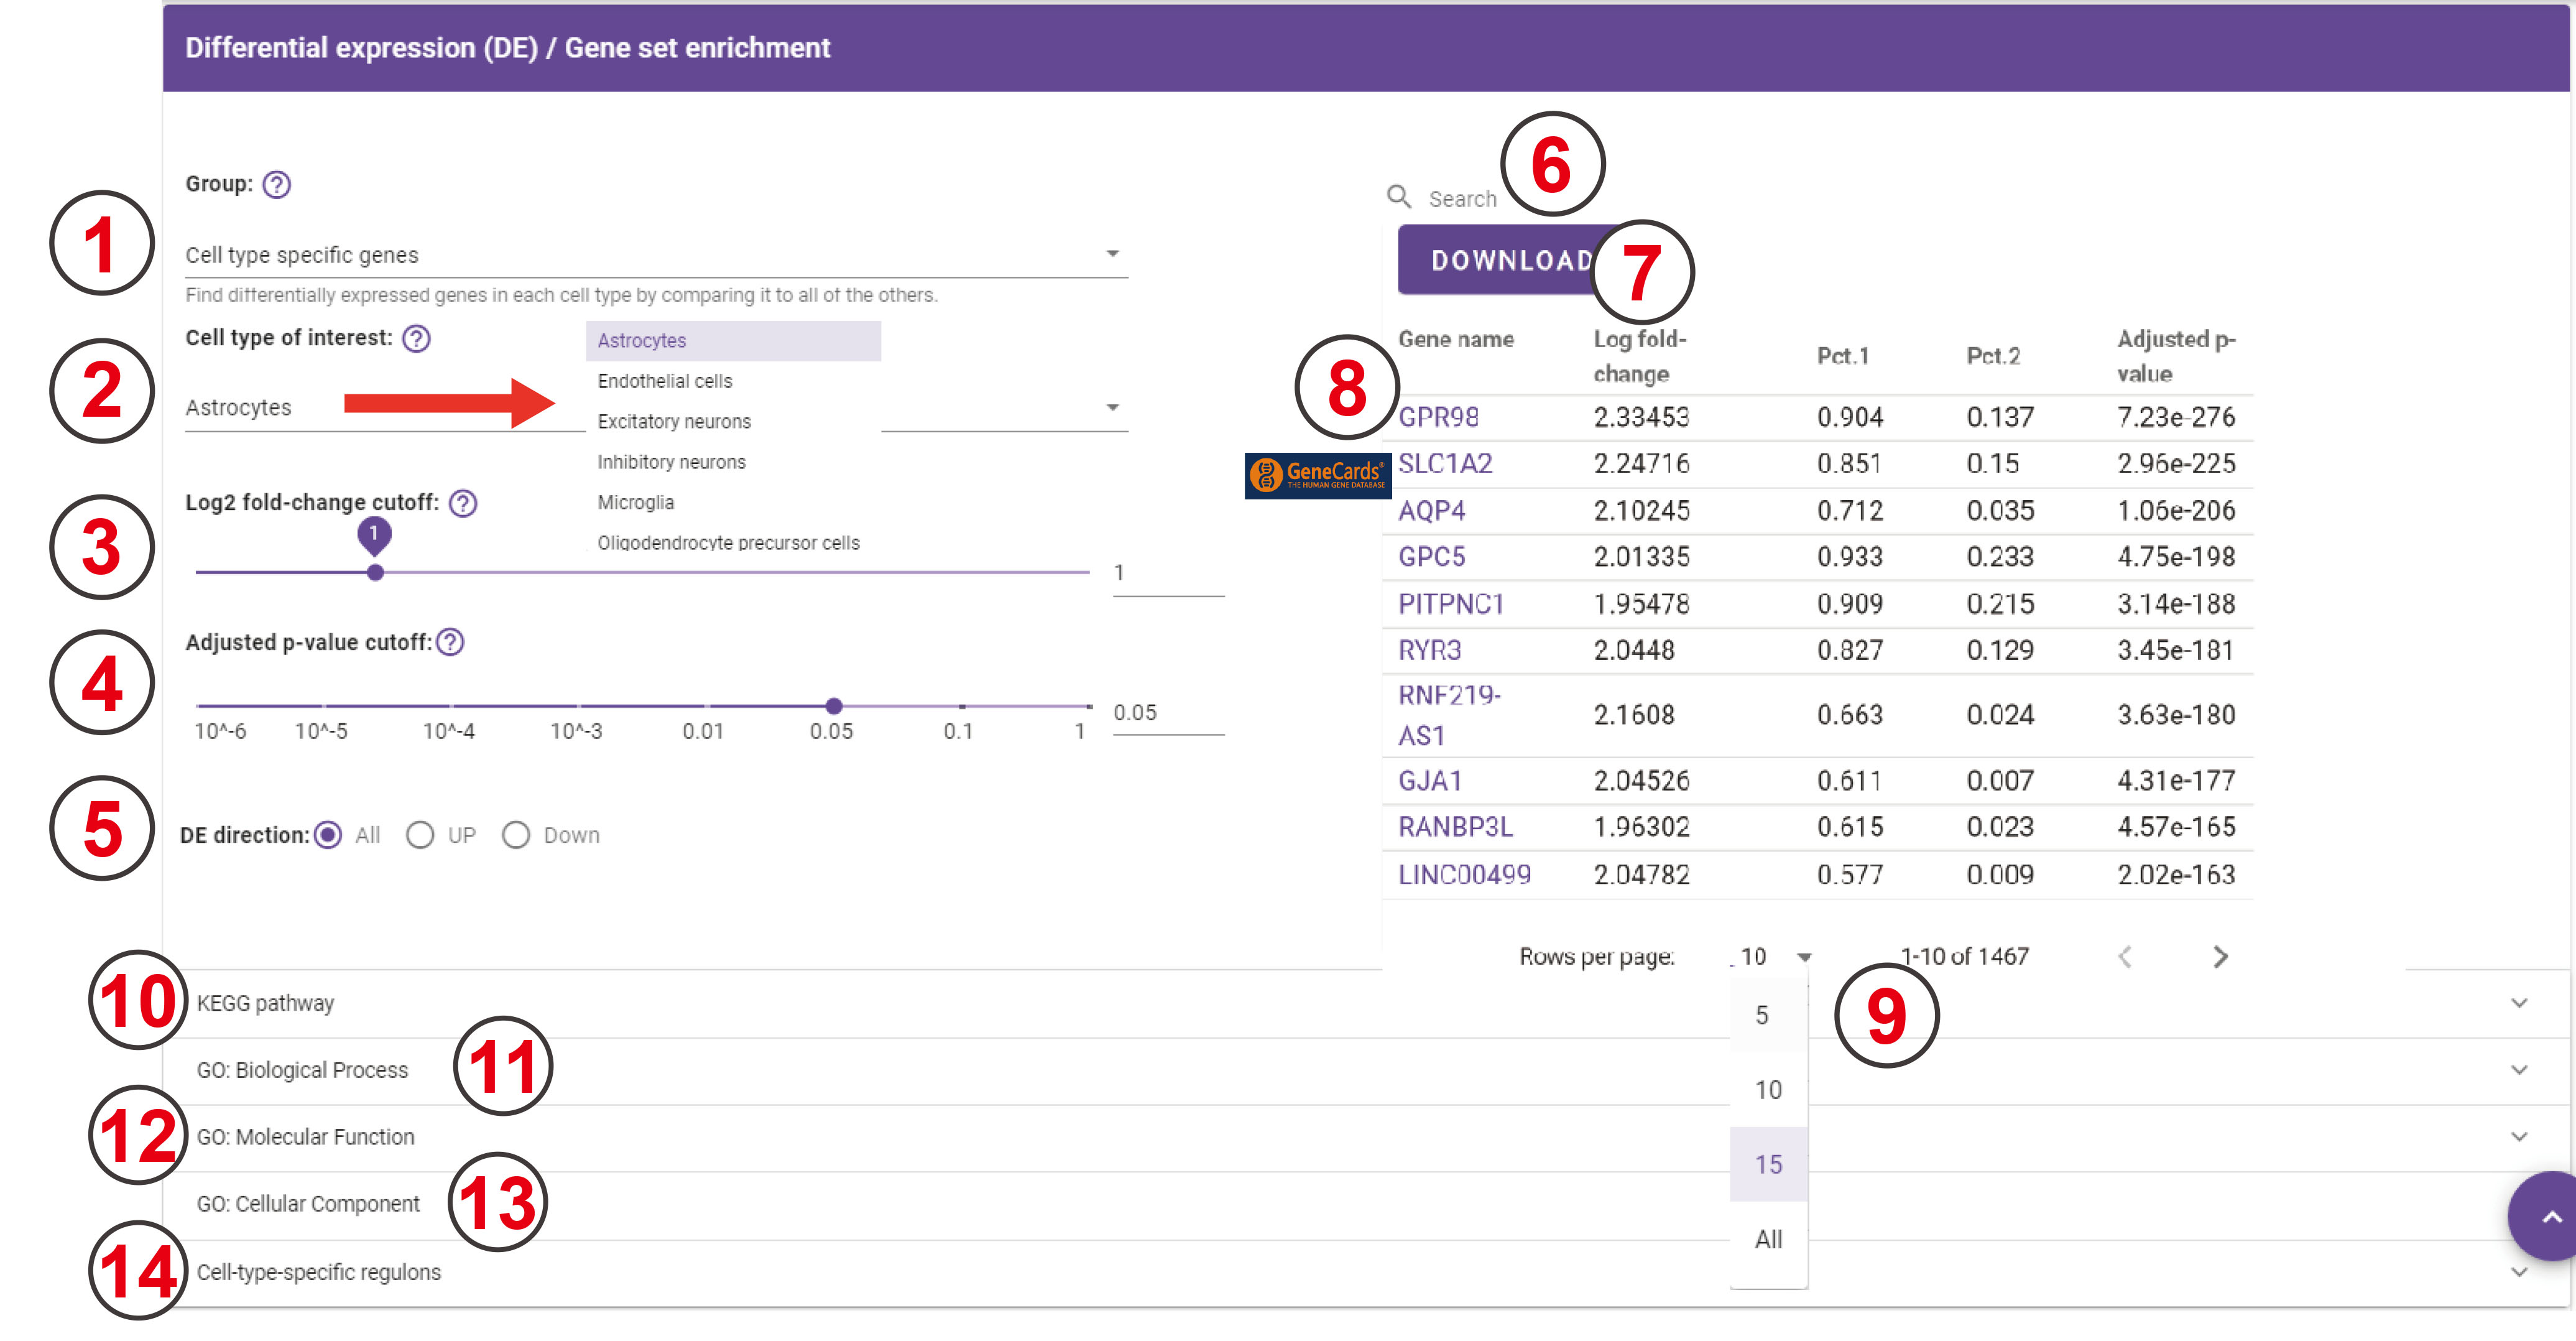Click the Log2 fold-change slider handle

[x=375, y=573]
